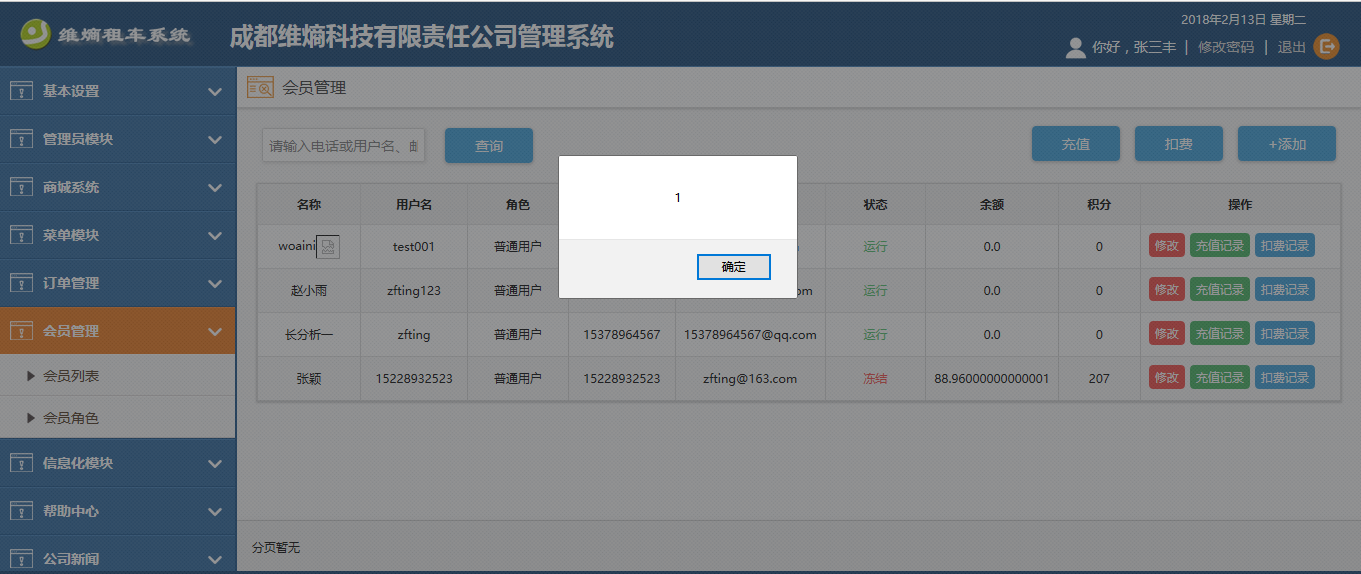Click 扣费记录 in the zfting123 row
This screenshot has height=574, width=1361.
point(1285,289)
